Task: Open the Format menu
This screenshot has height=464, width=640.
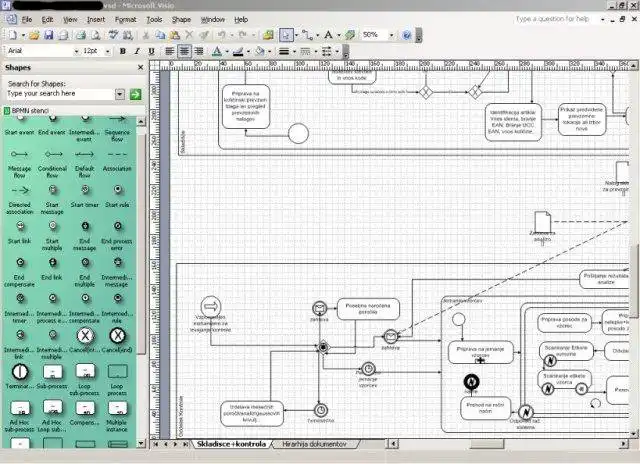Action: (x=125, y=20)
